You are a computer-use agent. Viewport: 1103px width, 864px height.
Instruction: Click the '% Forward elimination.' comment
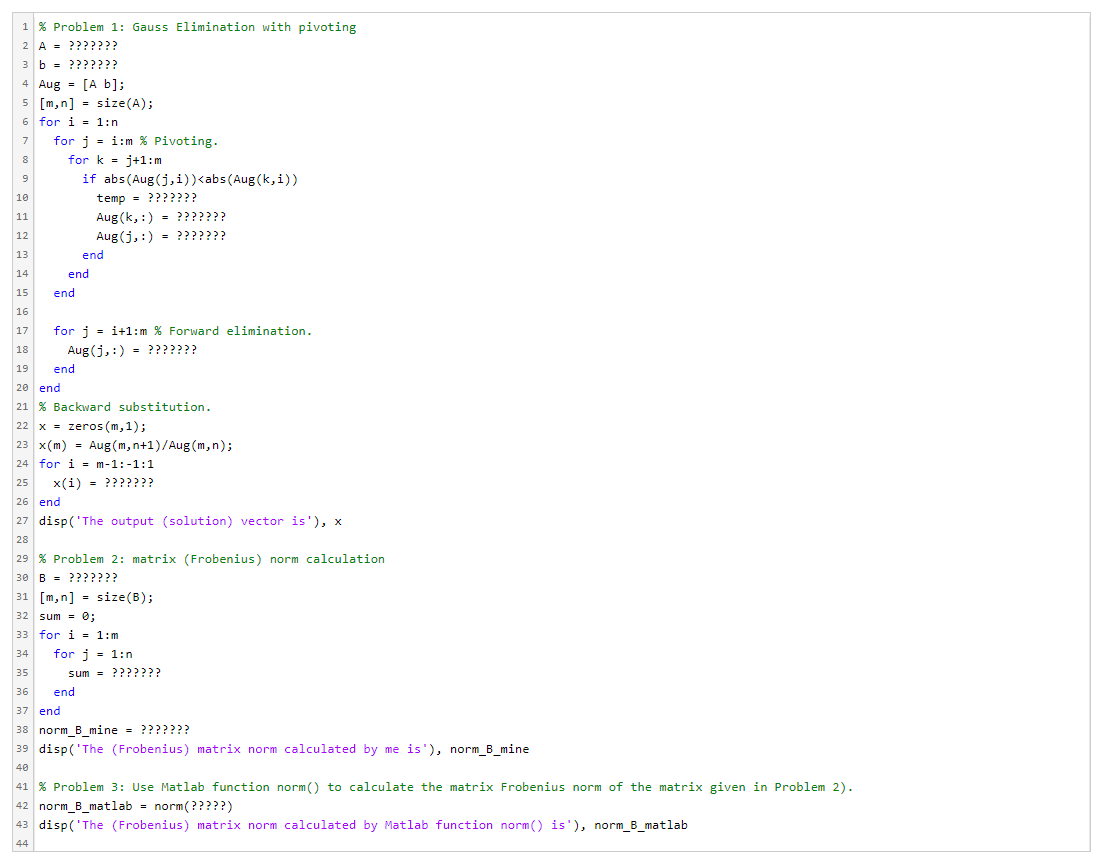click(233, 331)
